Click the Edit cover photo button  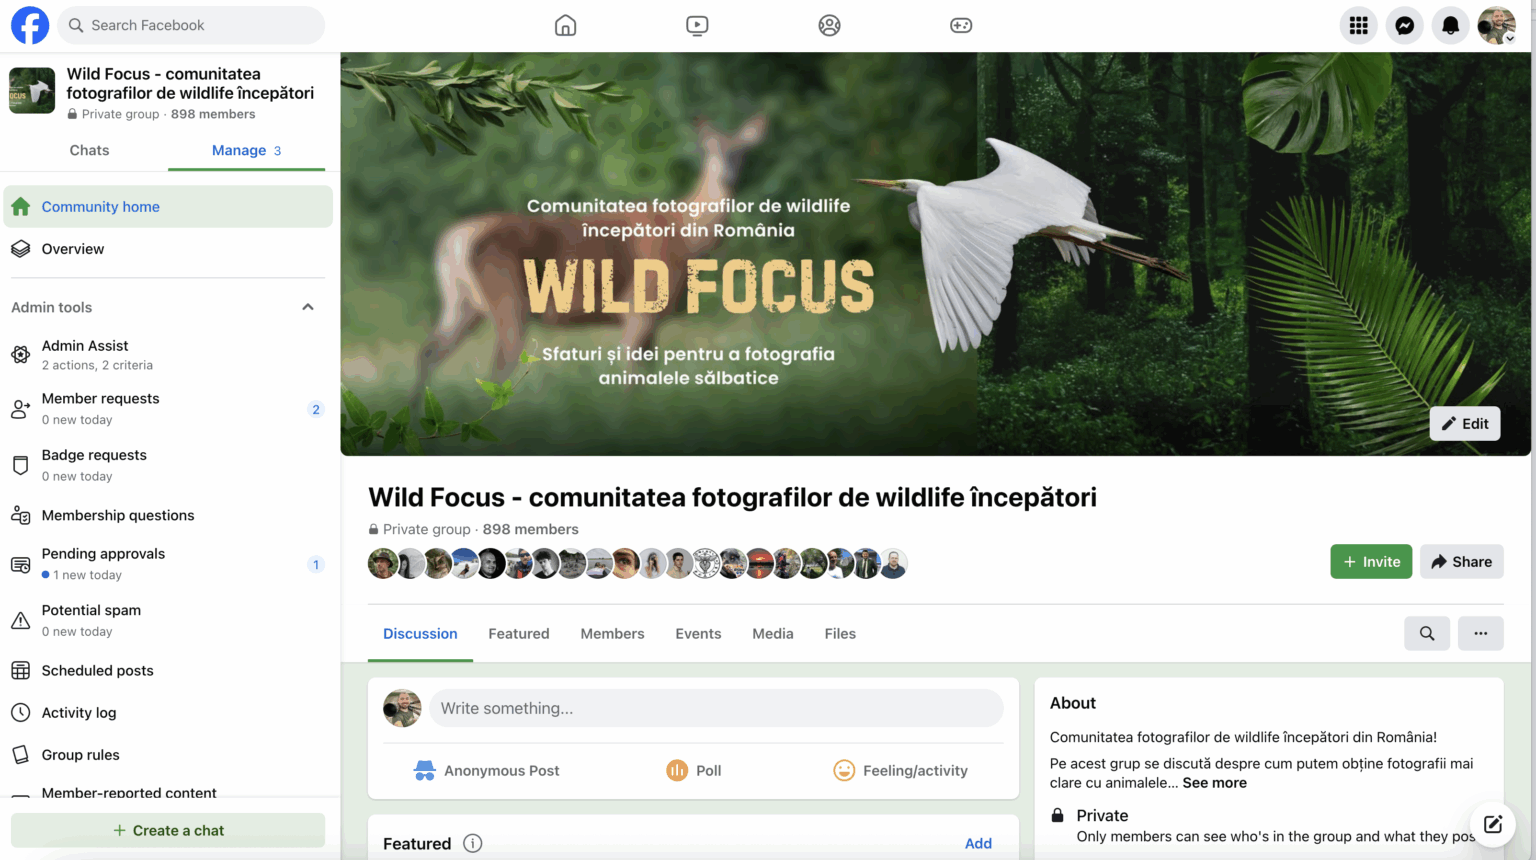tap(1465, 423)
